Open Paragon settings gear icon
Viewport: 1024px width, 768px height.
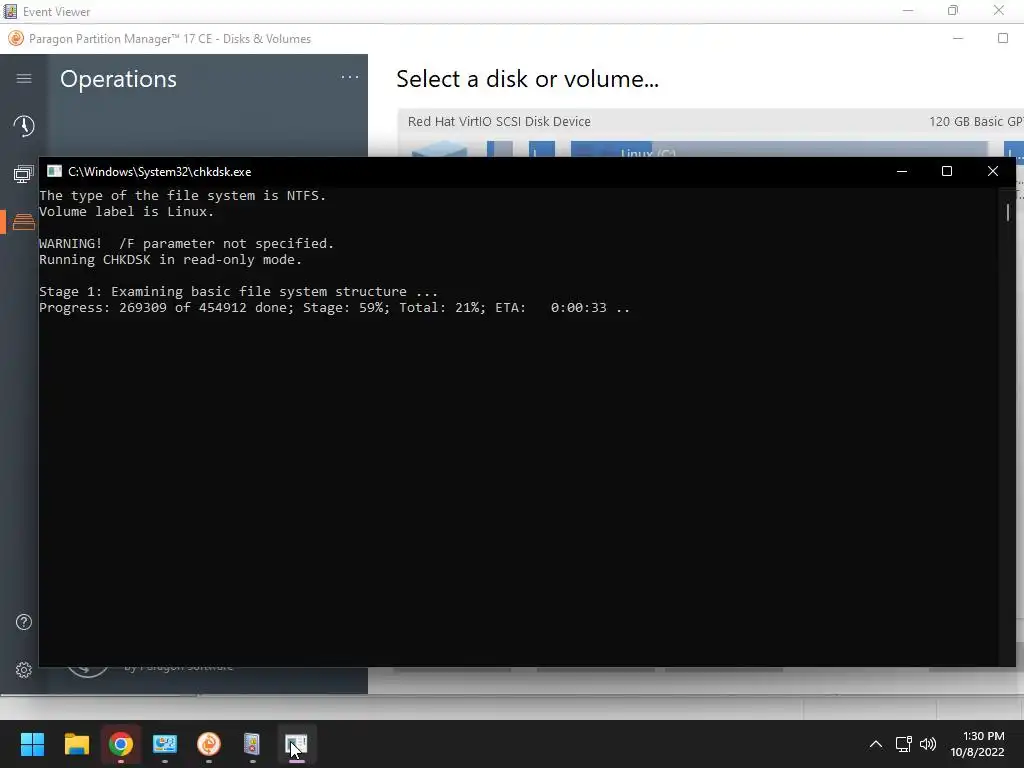click(x=24, y=670)
